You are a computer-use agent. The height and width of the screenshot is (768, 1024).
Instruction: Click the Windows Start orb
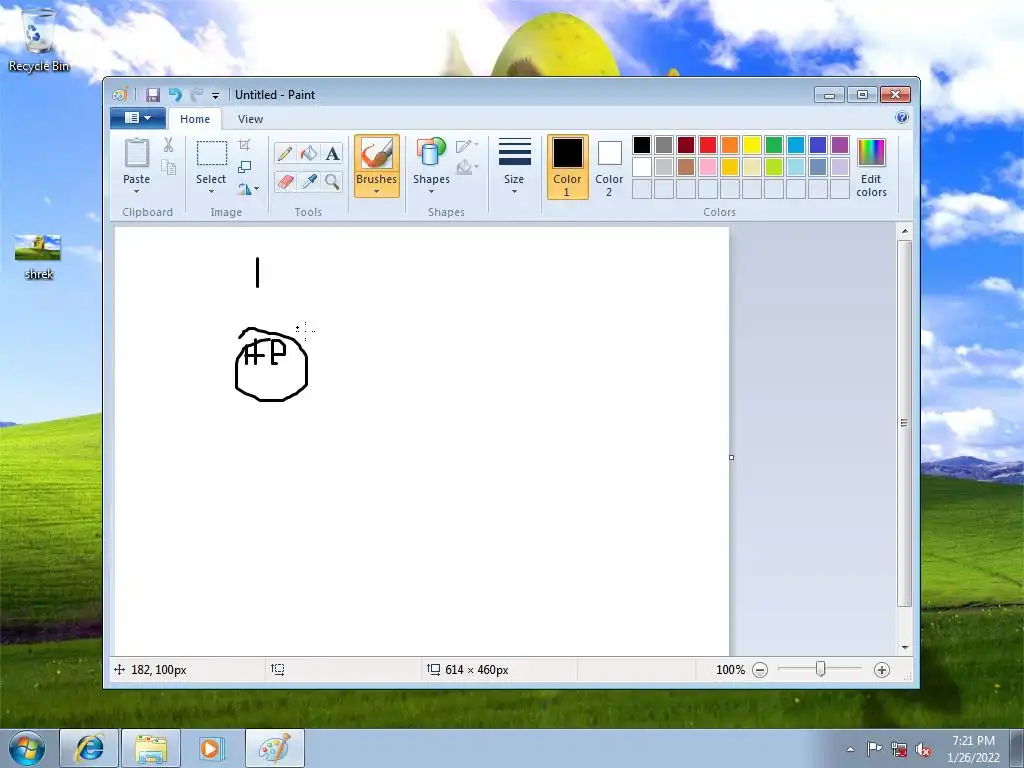click(x=27, y=748)
